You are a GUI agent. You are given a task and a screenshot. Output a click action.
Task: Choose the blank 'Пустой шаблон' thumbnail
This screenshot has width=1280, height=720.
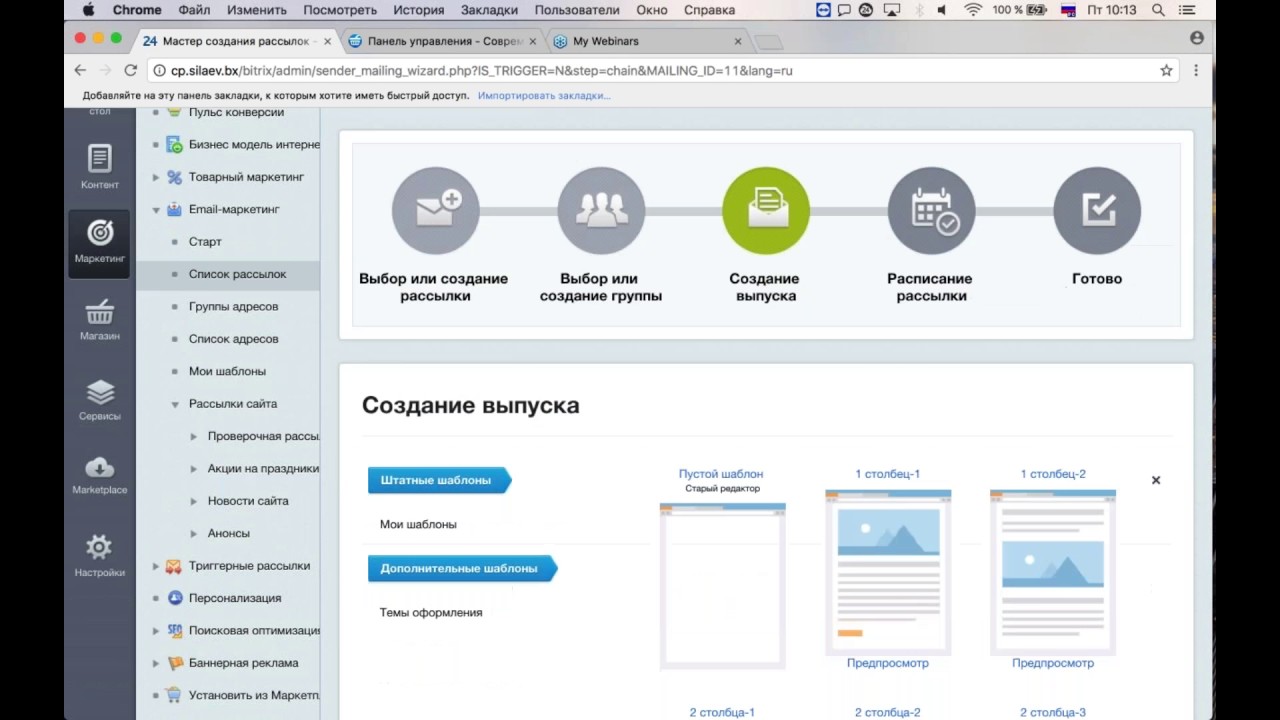pos(722,586)
